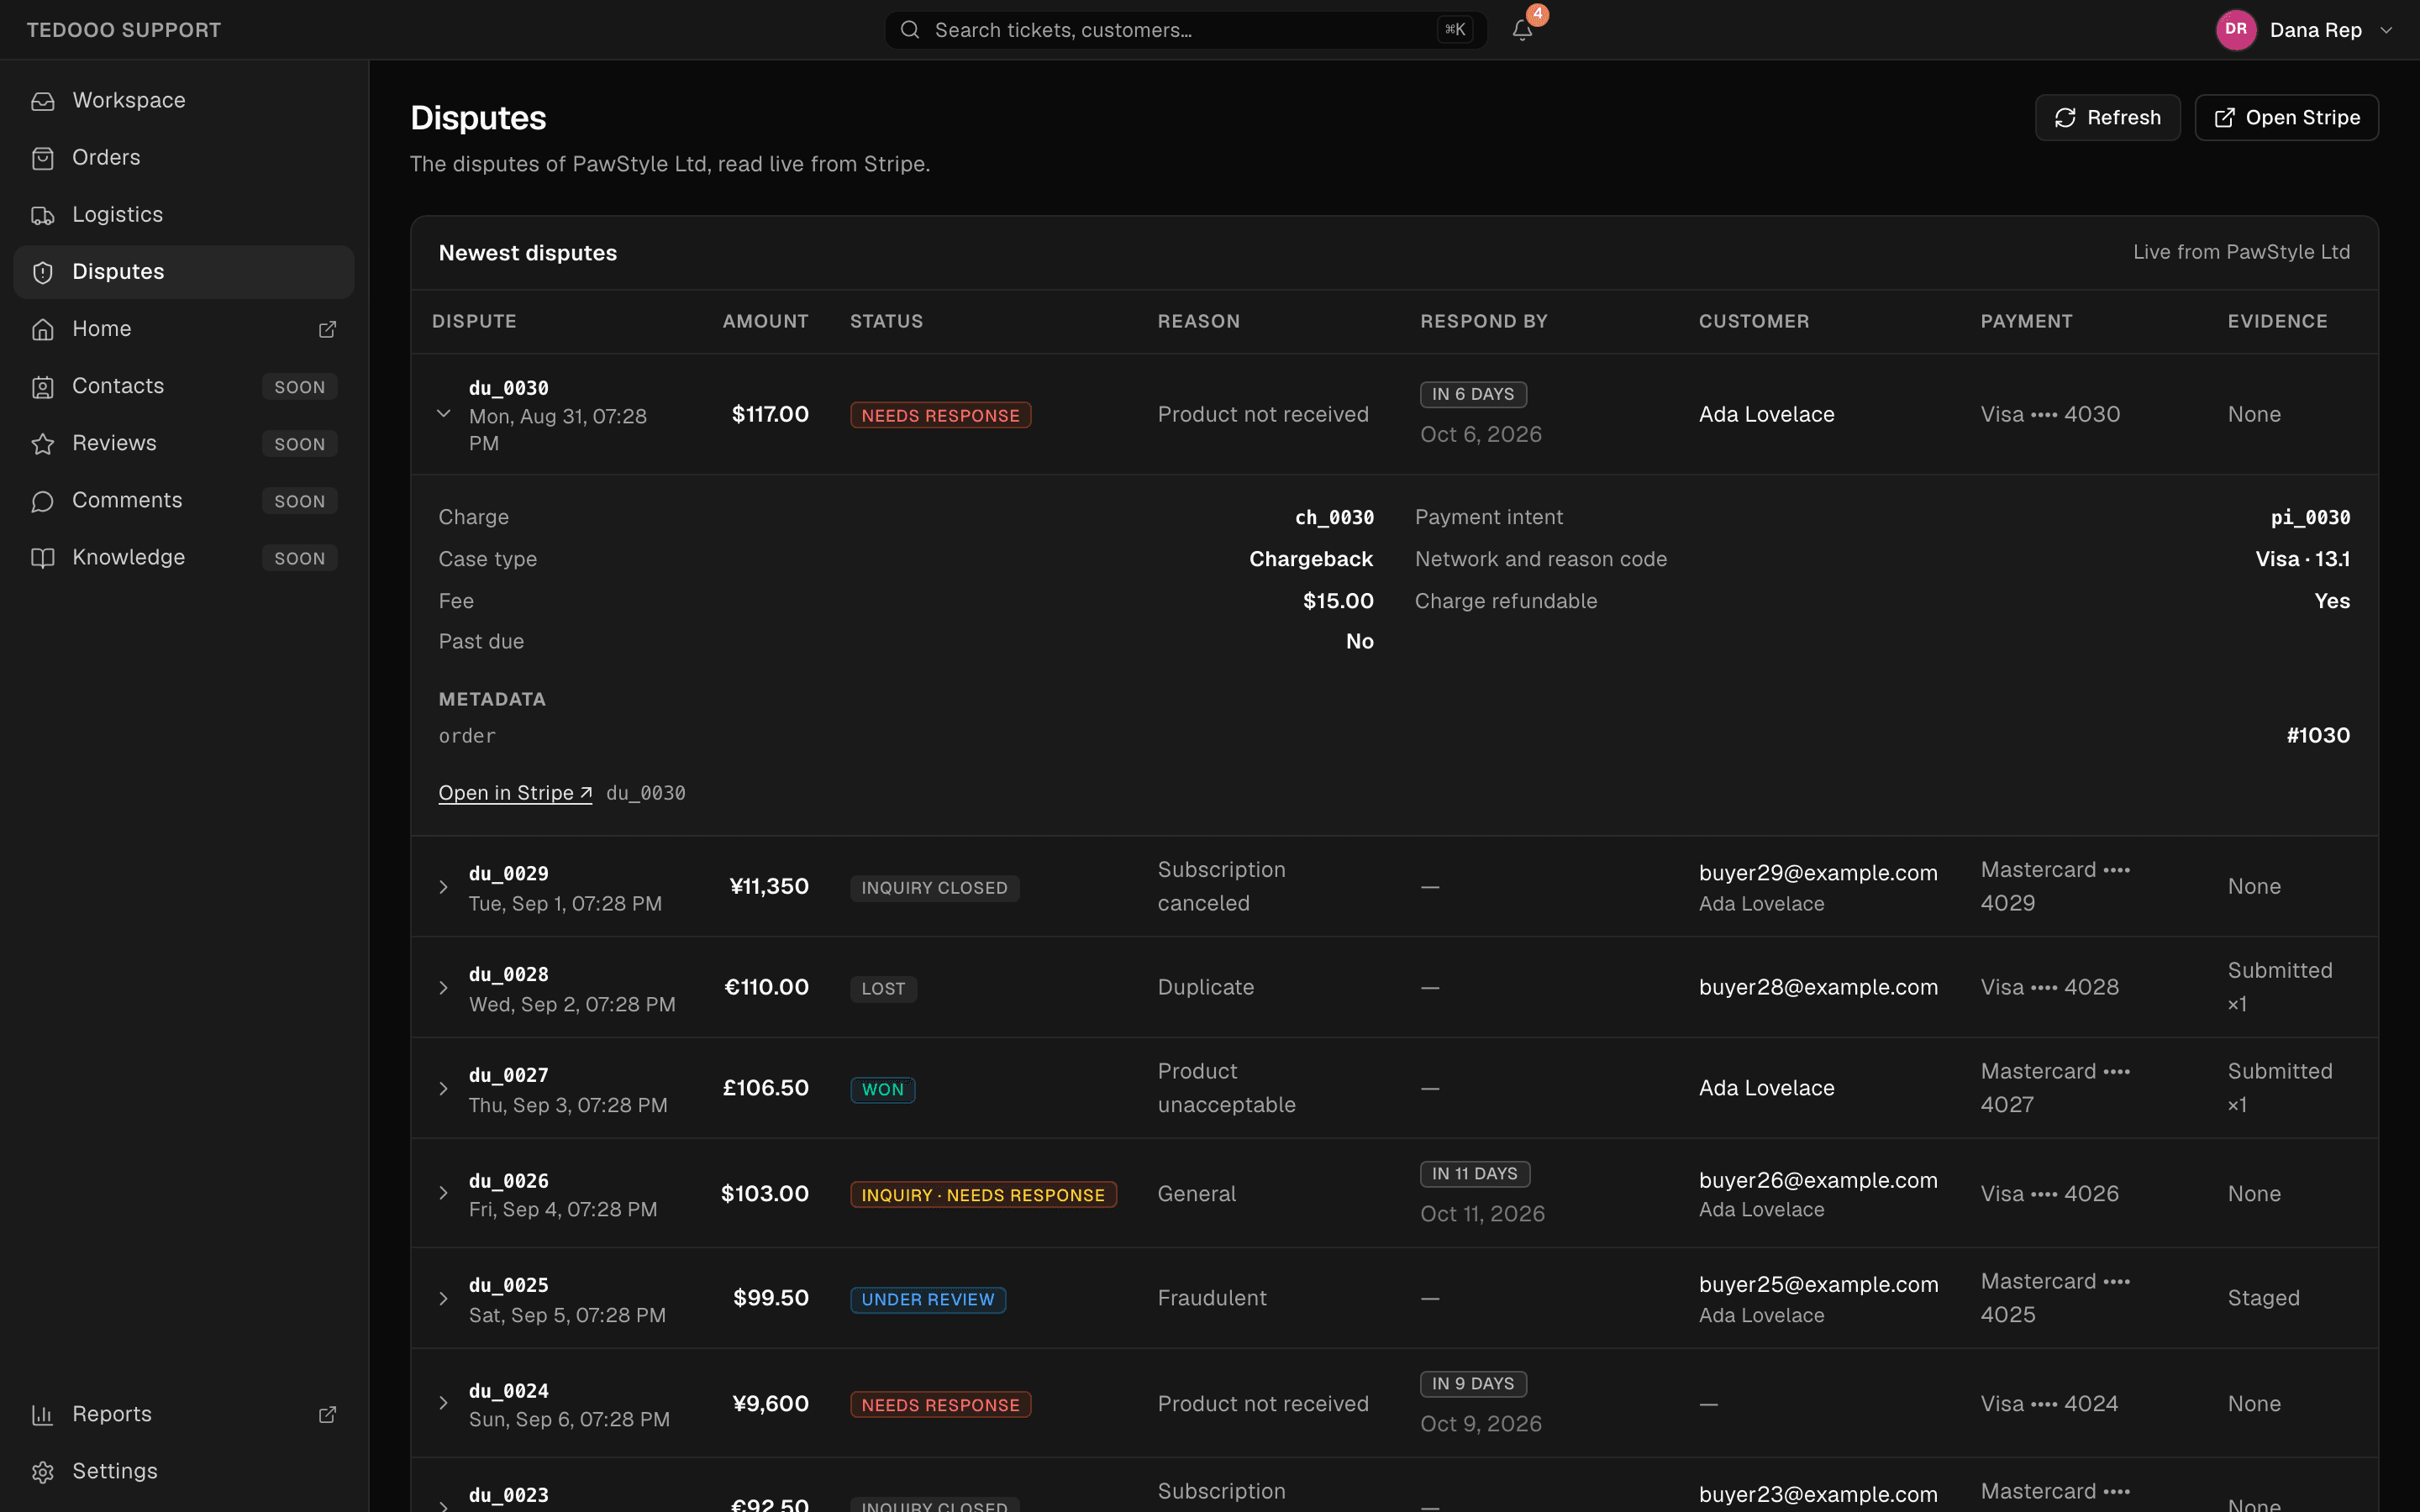Click the Contacts icon in sidebar

point(43,386)
